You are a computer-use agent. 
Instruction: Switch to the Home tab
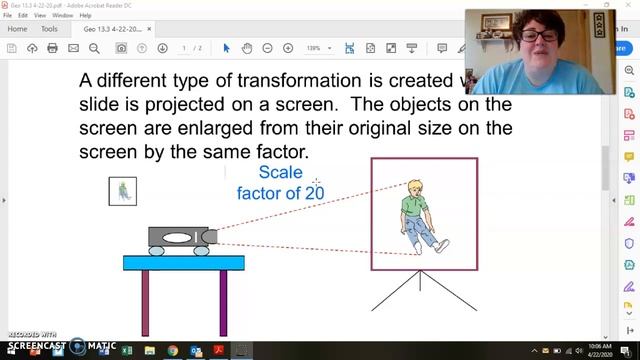(x=17, y=29)
